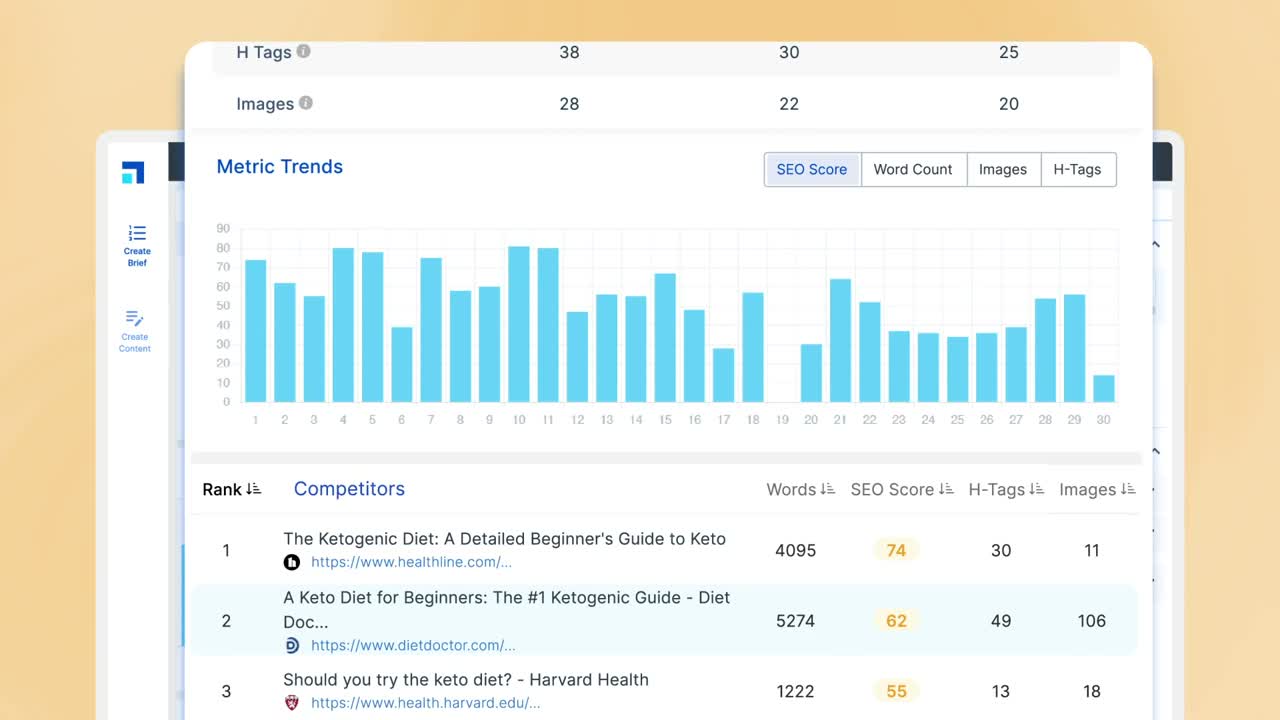Switch Metric Trends to Word Count
The image size is (1280, 720).
913,169
